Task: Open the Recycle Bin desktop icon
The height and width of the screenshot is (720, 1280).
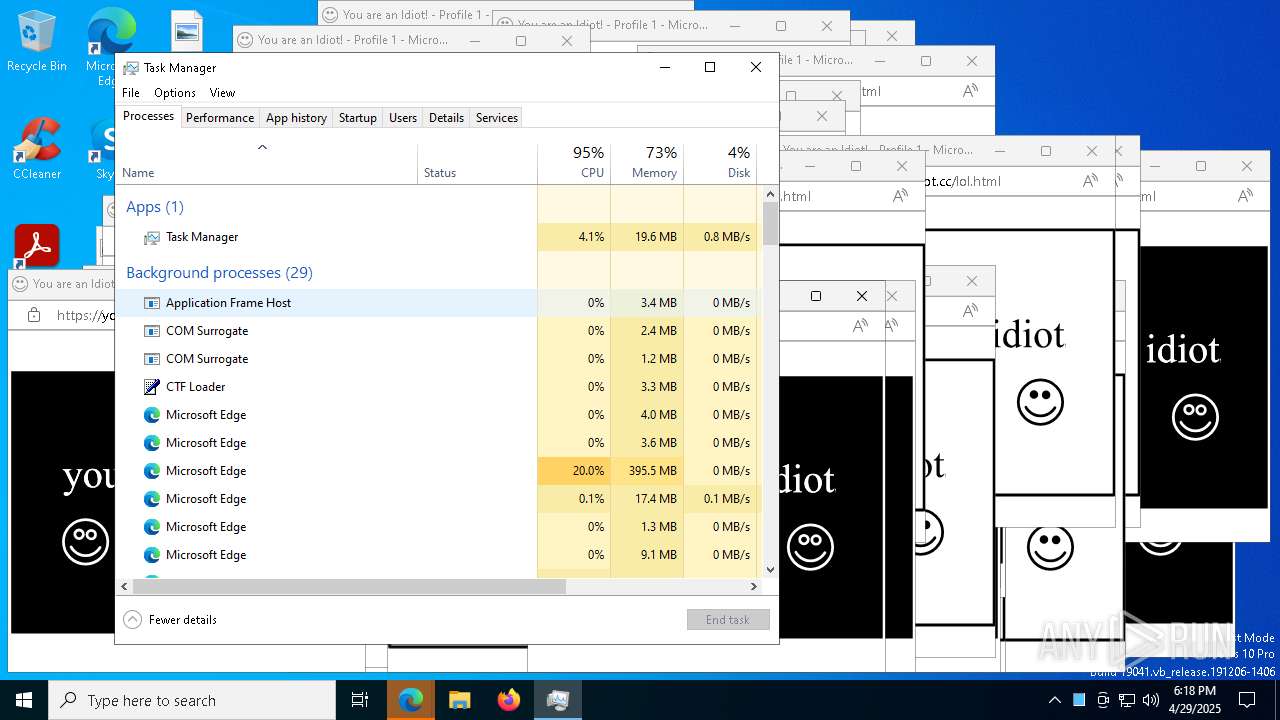Action: pyautogui.click(x=37, y=42)
